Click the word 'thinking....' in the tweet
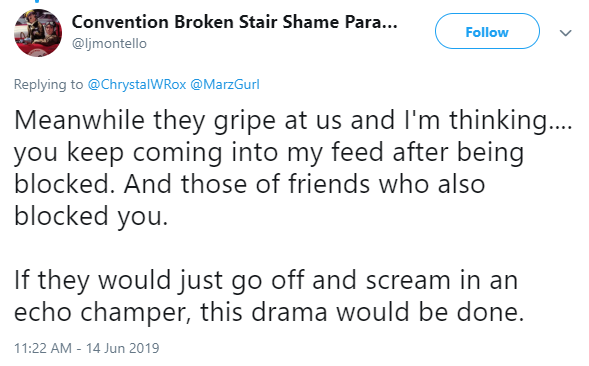589x366 pixels. [x=511, y=121]
